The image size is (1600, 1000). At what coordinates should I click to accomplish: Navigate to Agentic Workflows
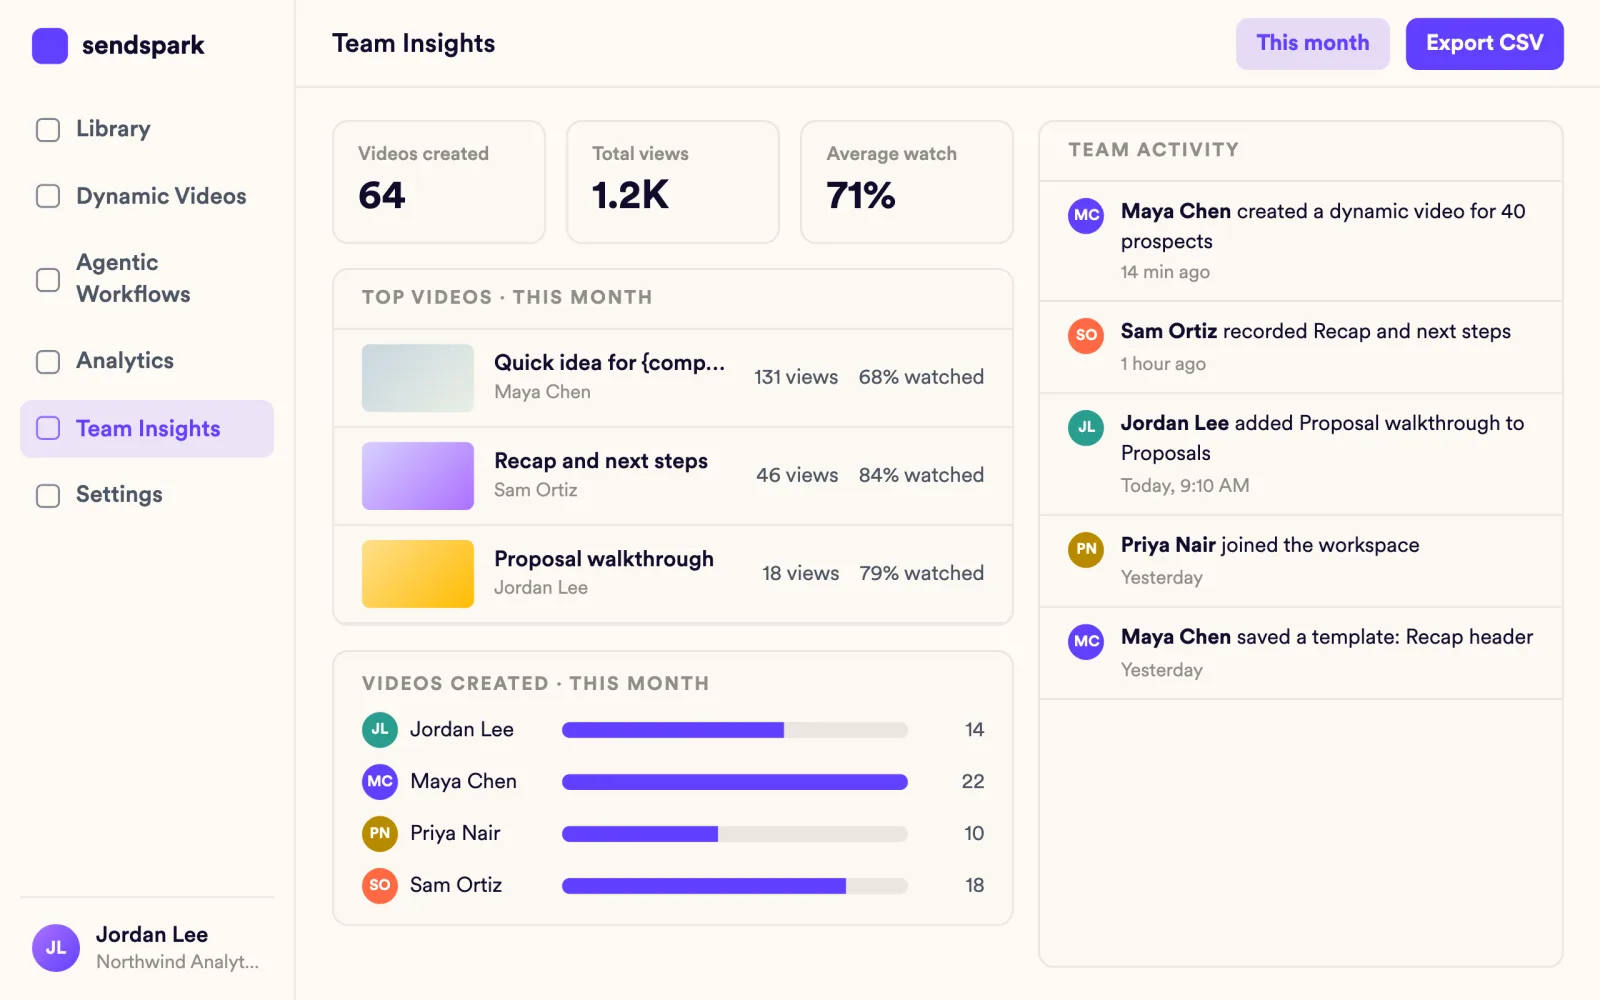tap(147, 279)
